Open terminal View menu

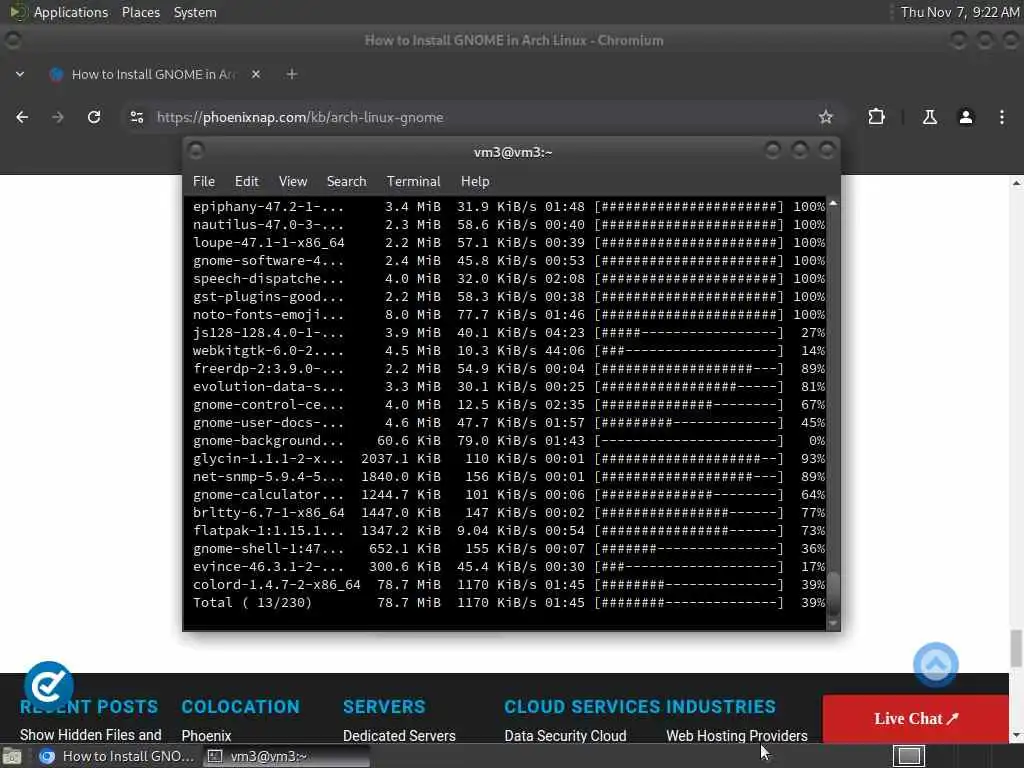[x=293, y=181]
